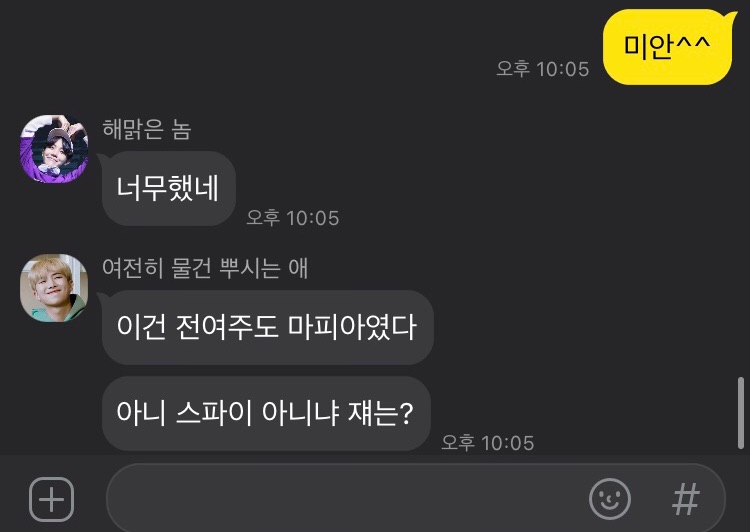Select the 이건 전여주도 마피아였다 message
This screenshot has width=750, height=532.
(267, 327)
